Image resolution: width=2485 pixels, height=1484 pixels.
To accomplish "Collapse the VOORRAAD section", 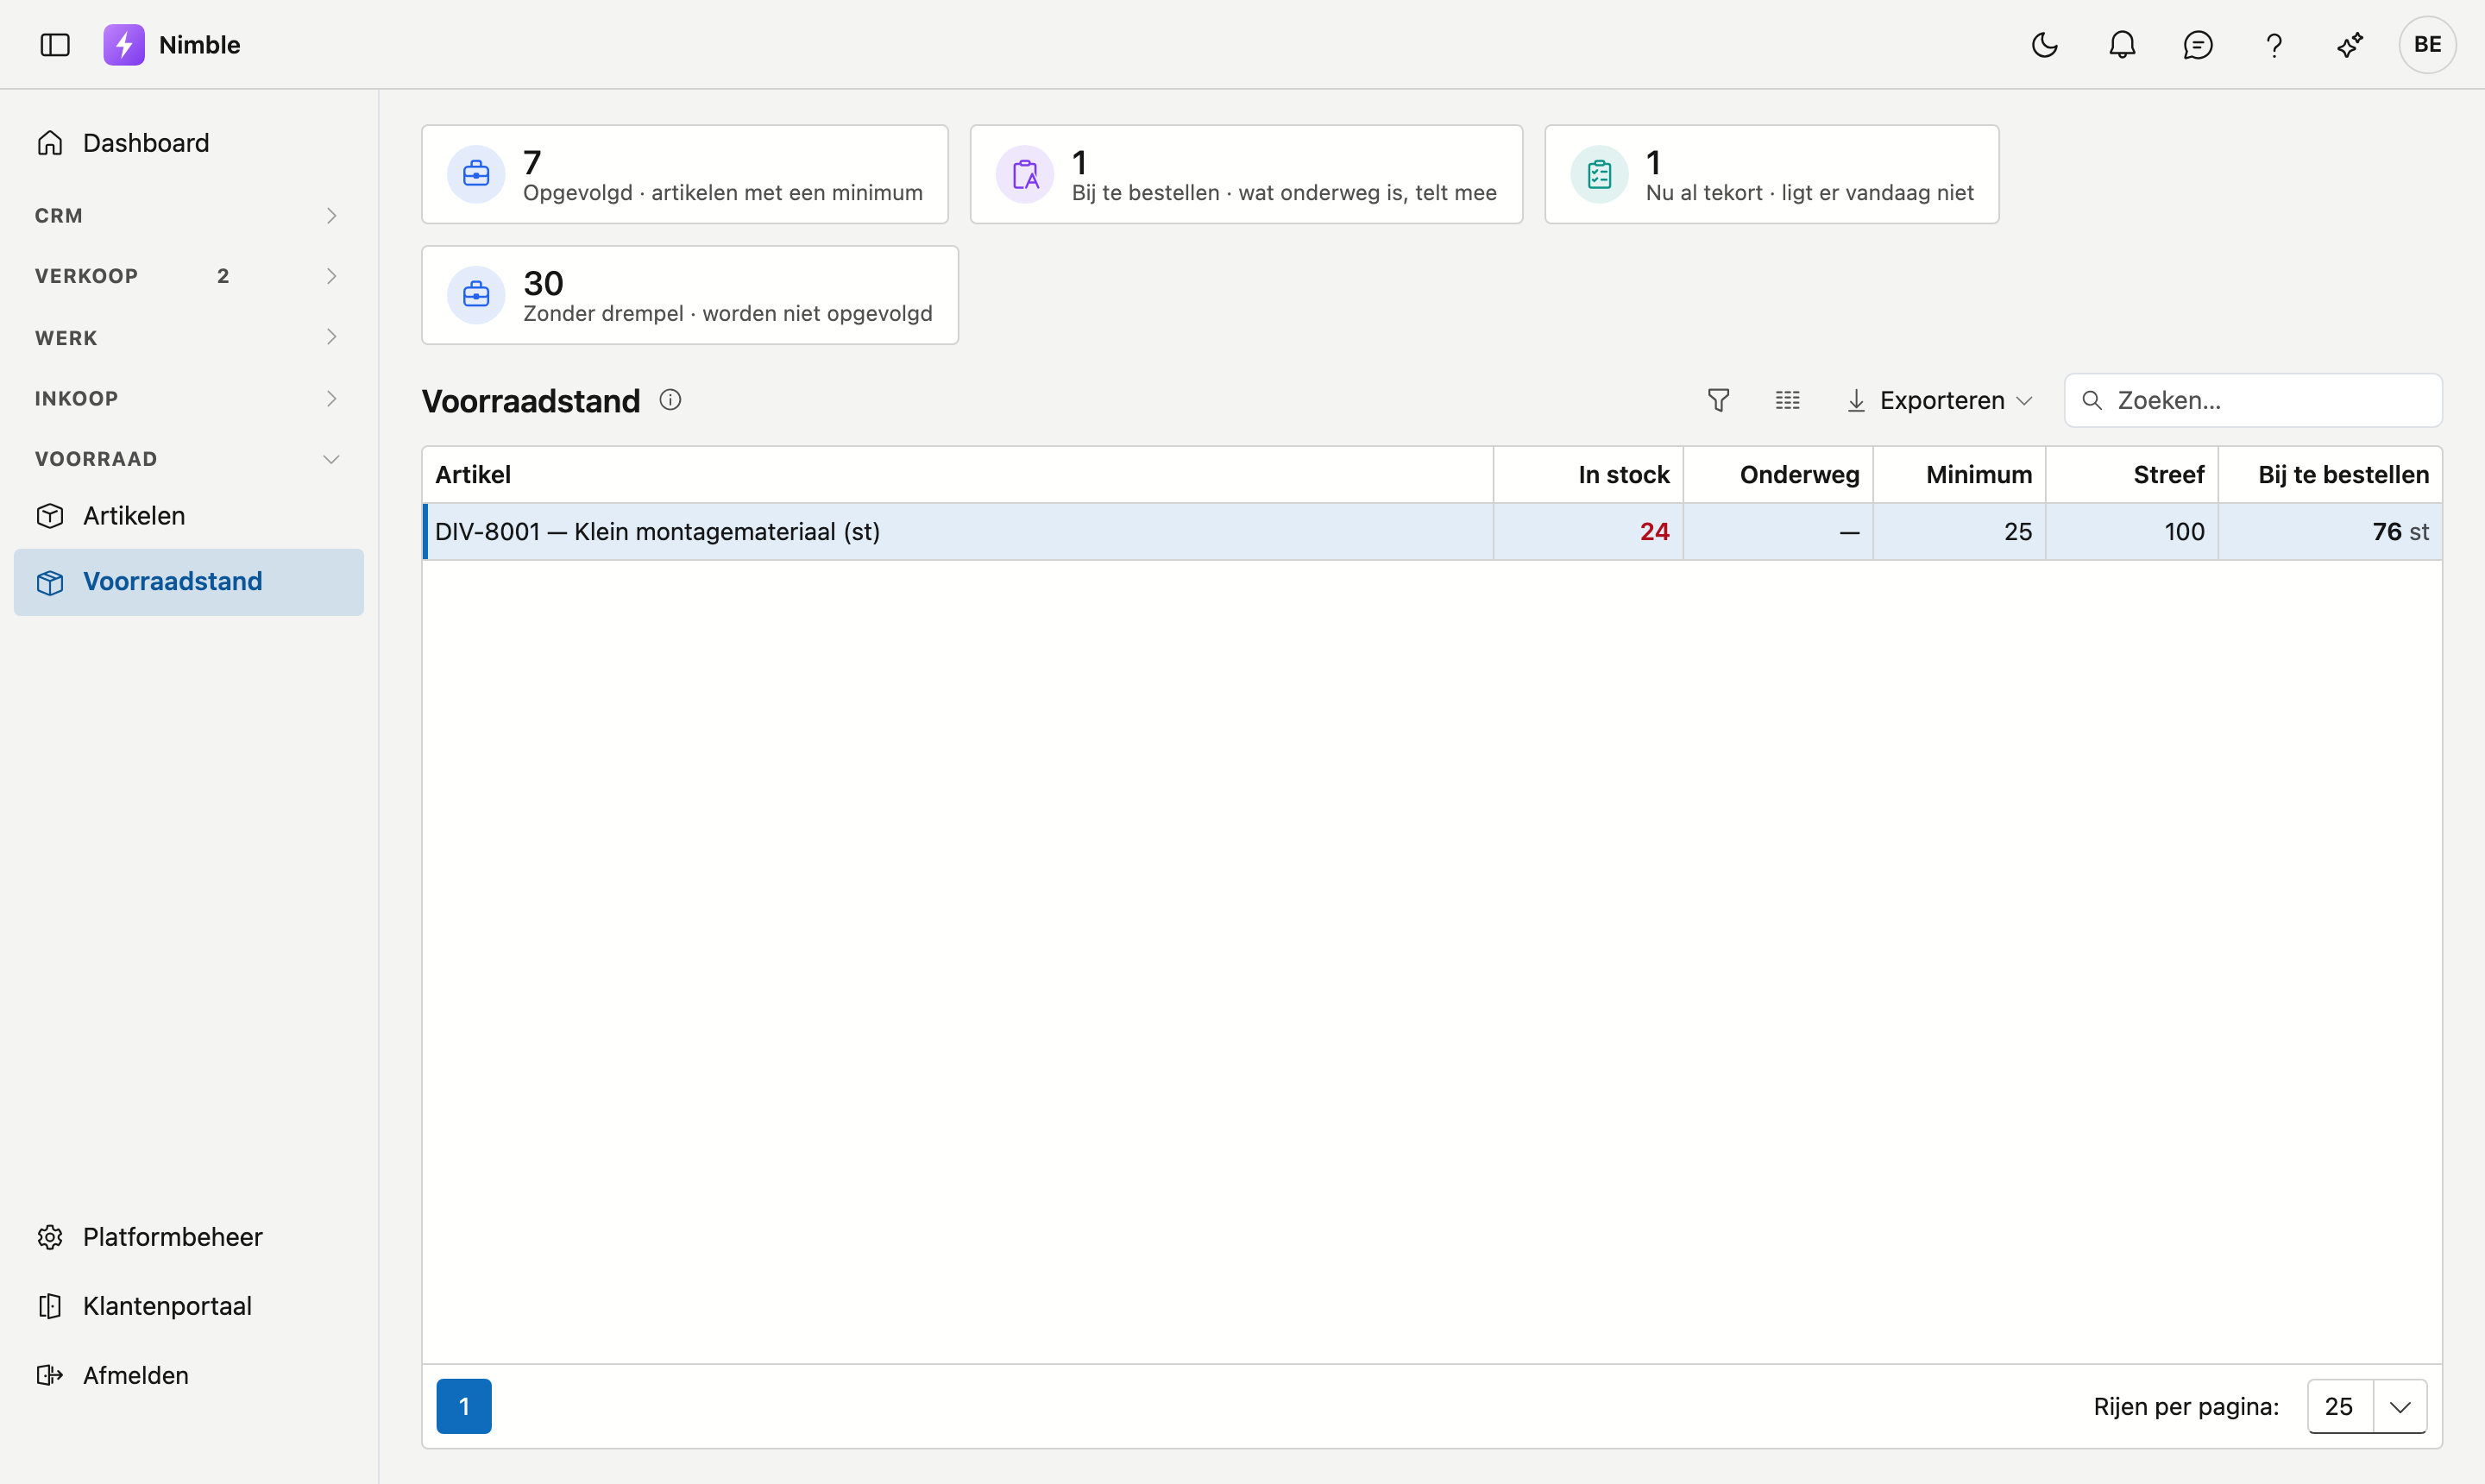I will 189,459.
